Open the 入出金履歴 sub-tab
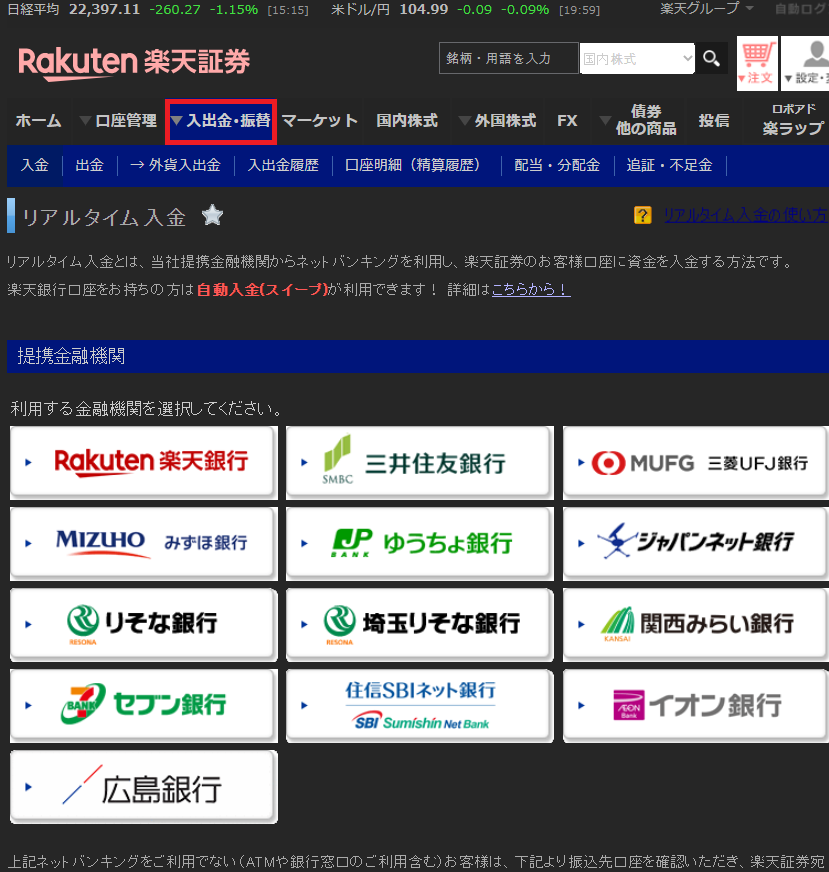 click(x=282, y=165)
